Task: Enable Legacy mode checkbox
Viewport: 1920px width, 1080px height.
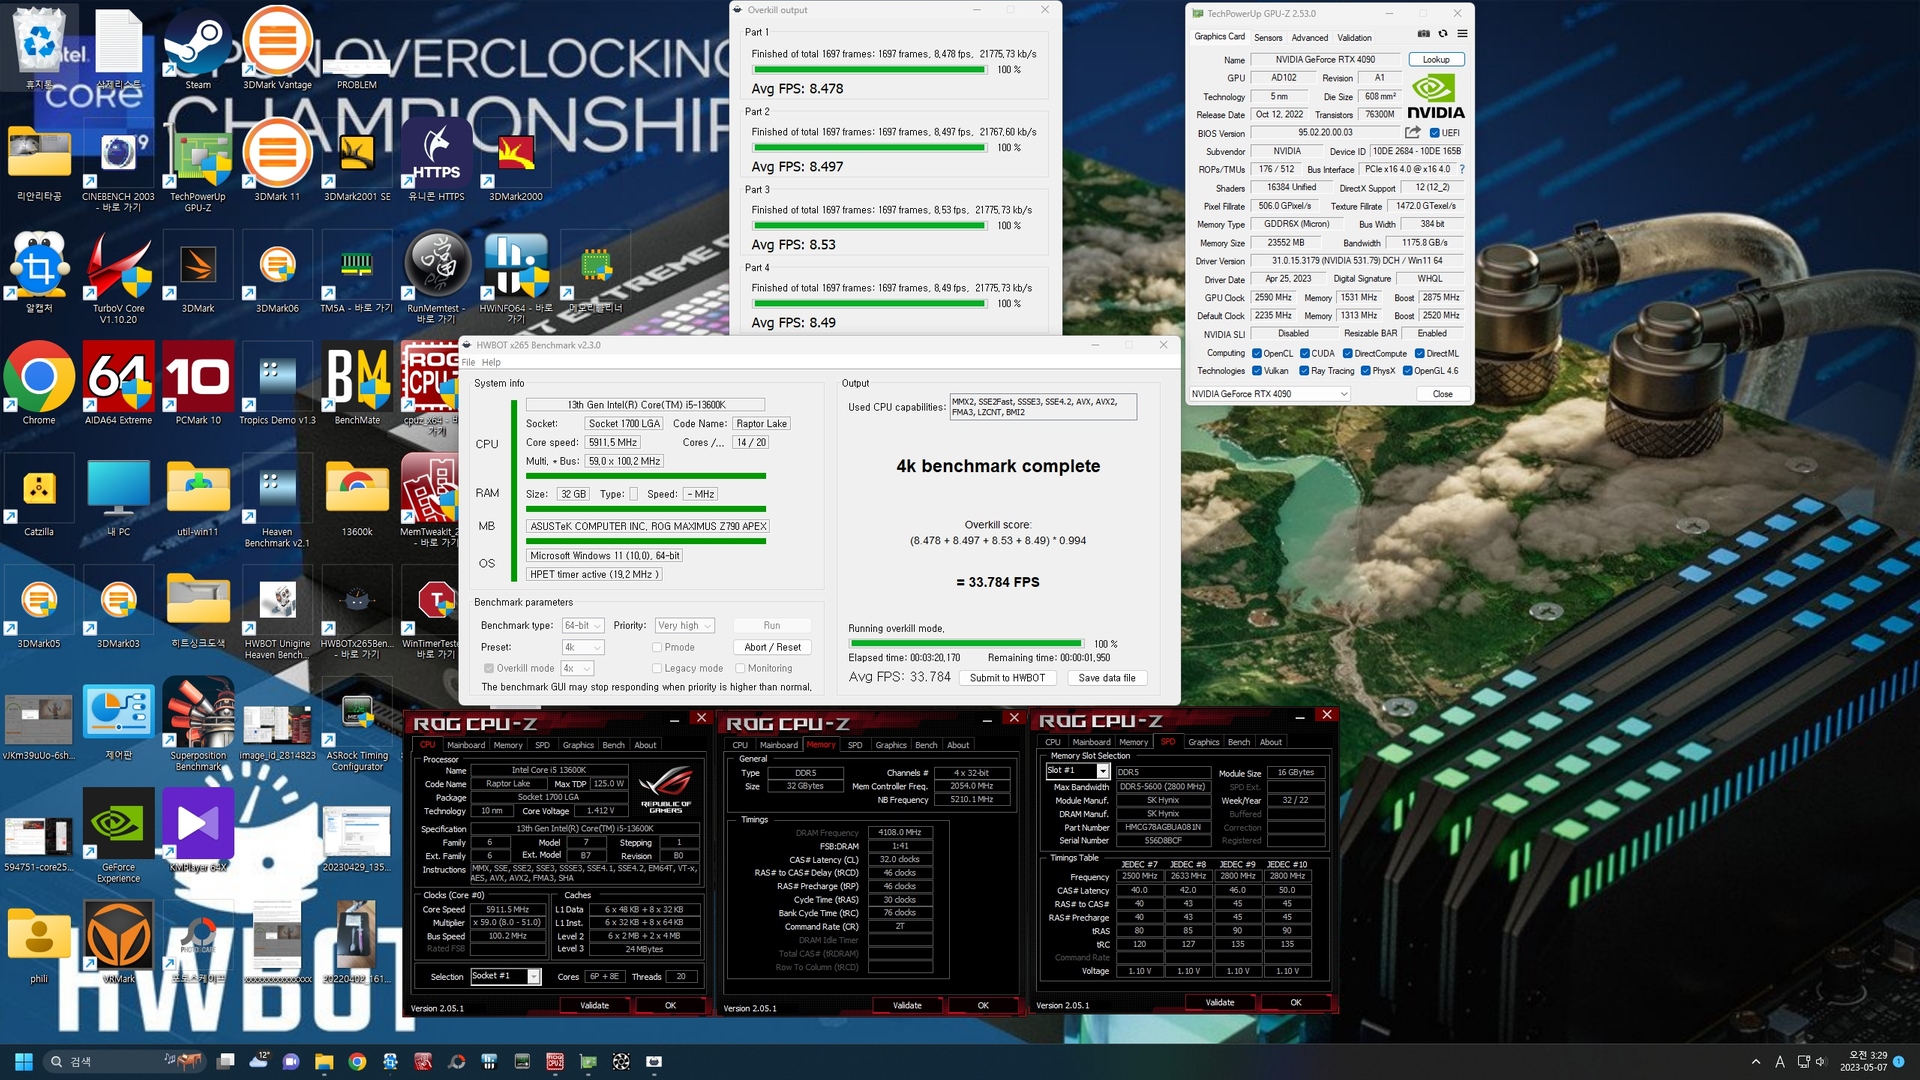Action: pos(657,668)
